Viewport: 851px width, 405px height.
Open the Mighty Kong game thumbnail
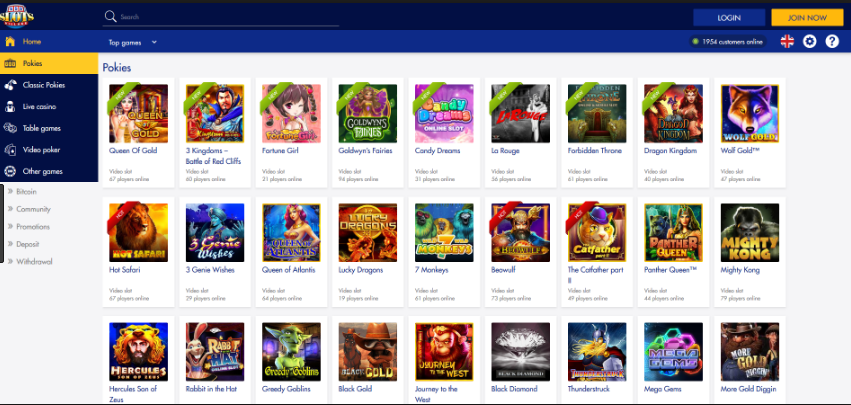click(x=748, y=232)
